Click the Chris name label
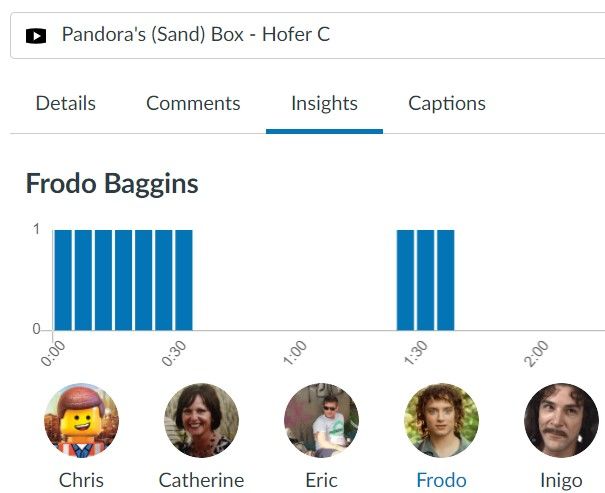The height and width of the screenshot is (493, 605). coord(81,480)
